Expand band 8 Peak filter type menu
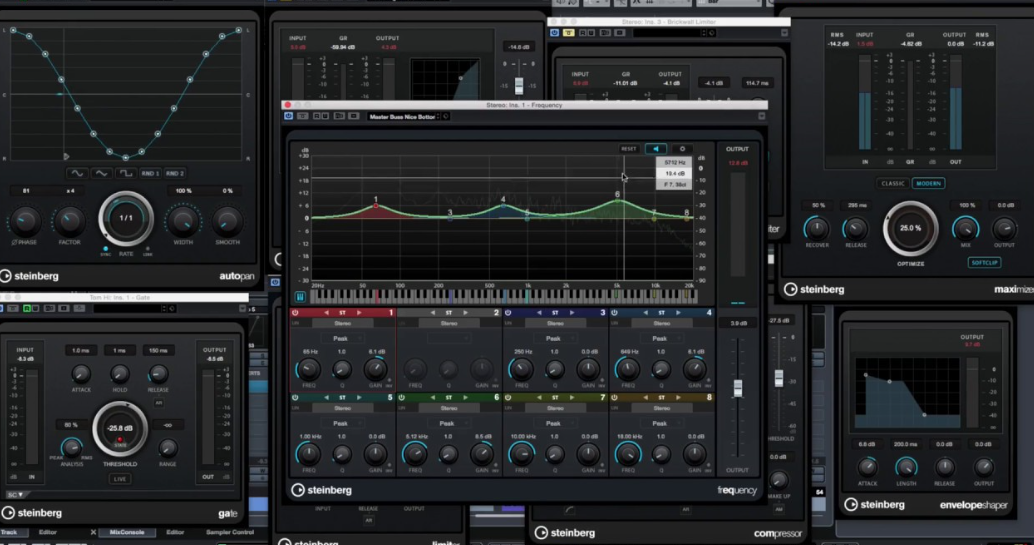The height and width of the screenshot is (545, 1034). (660, 423)
